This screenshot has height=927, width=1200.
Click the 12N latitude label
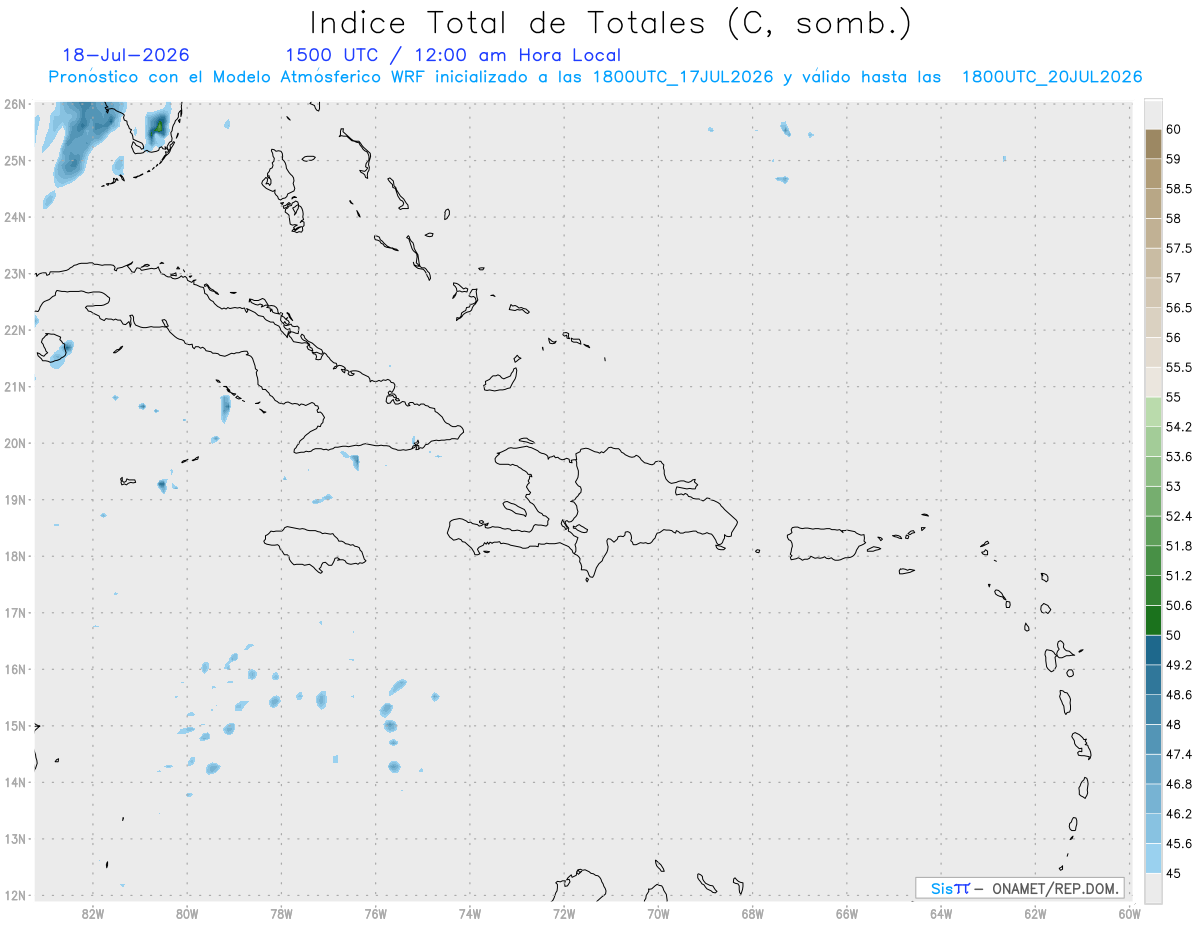pos(15,896)
